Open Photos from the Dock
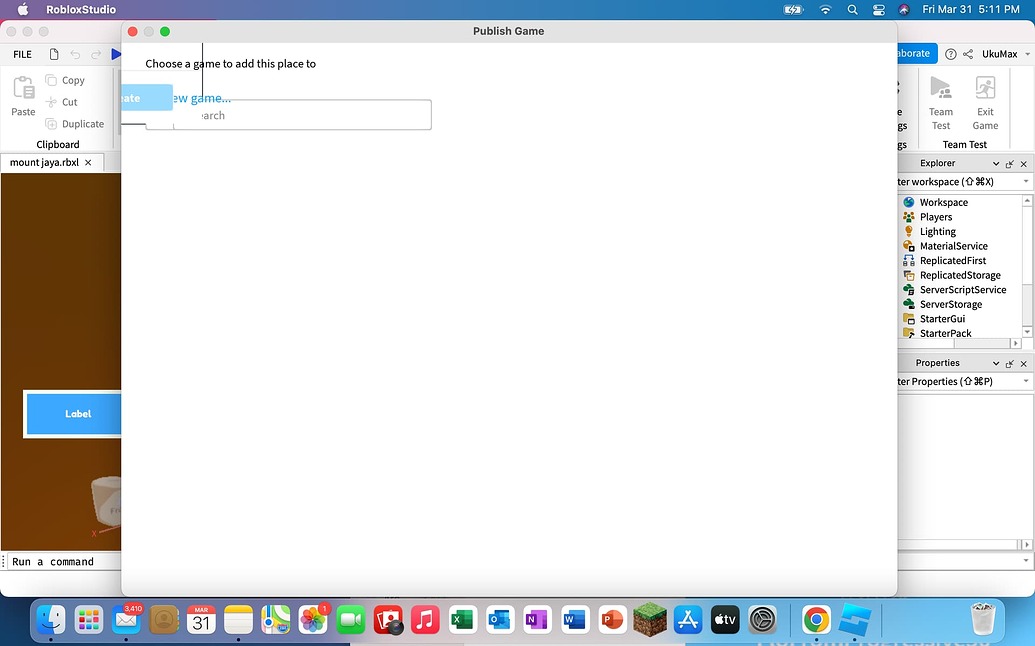Image resolution: width=1035 pixels, height=646 pixels. (x=313, y=620)
